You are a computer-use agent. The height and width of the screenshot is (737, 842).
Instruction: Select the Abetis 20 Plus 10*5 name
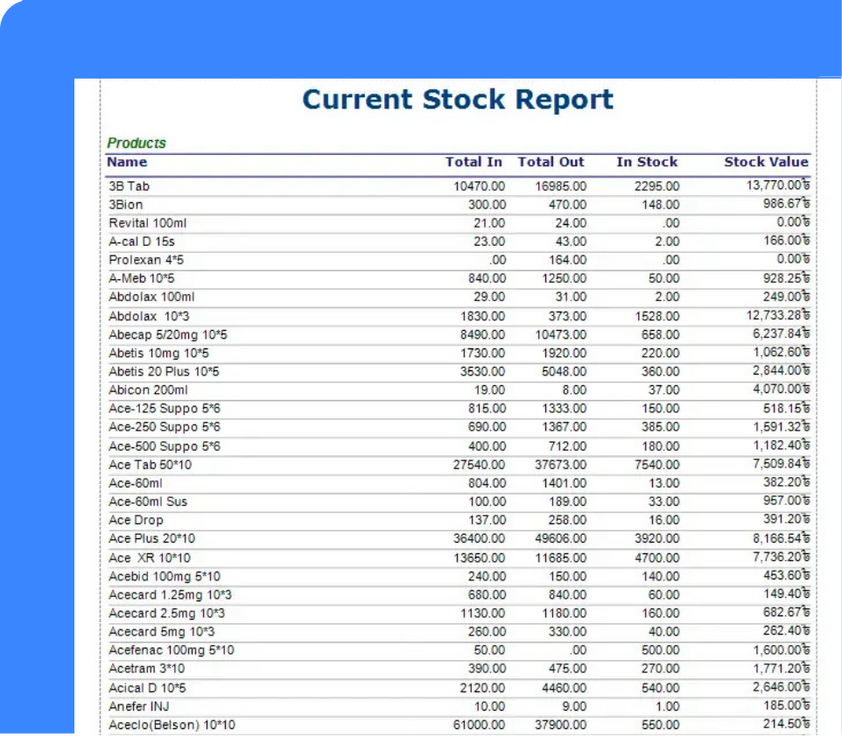coord(164,372)
